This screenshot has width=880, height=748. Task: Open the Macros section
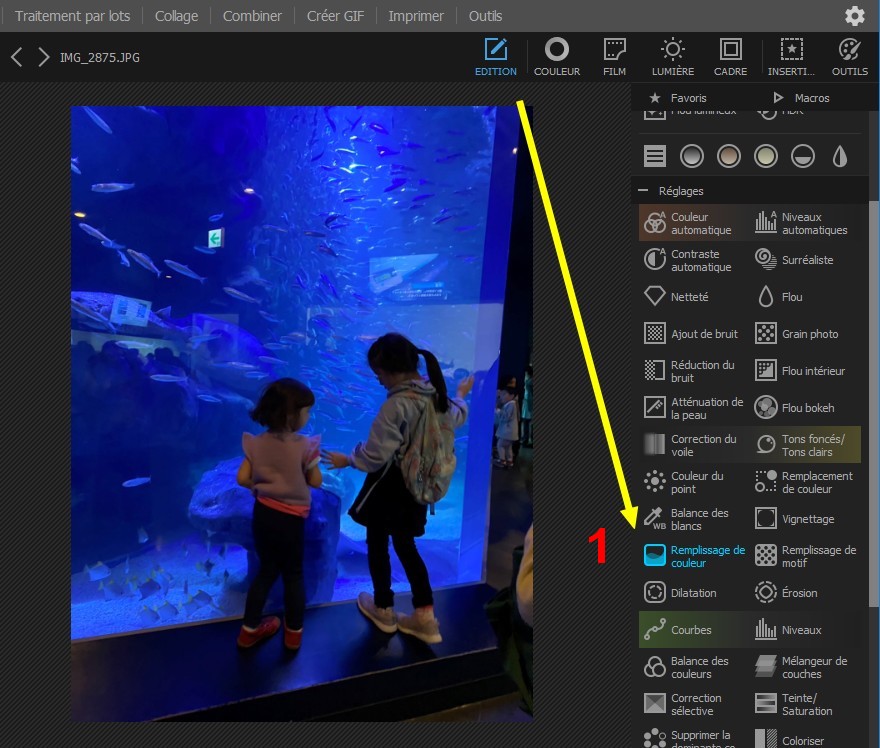[801, 98]
